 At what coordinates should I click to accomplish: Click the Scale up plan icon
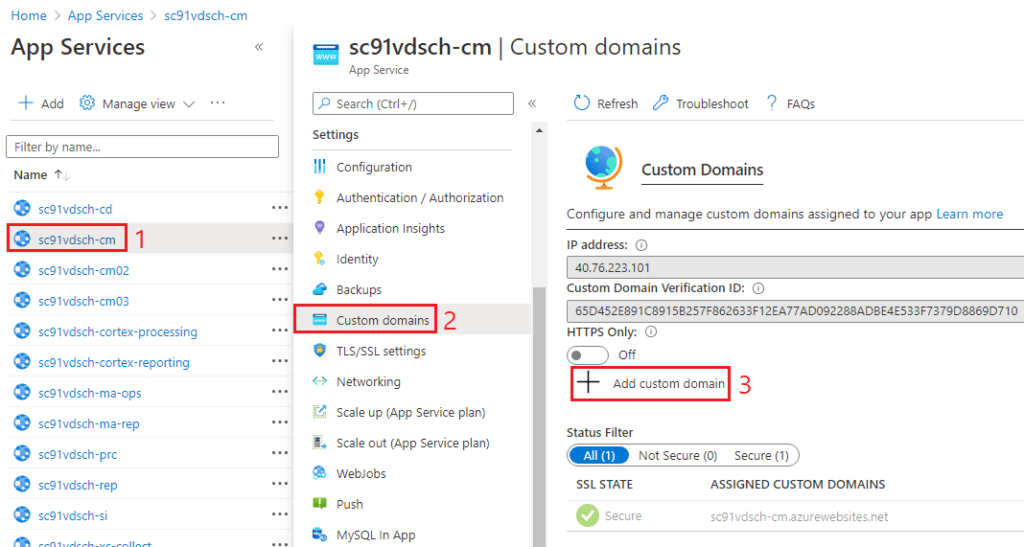[319, 412]
